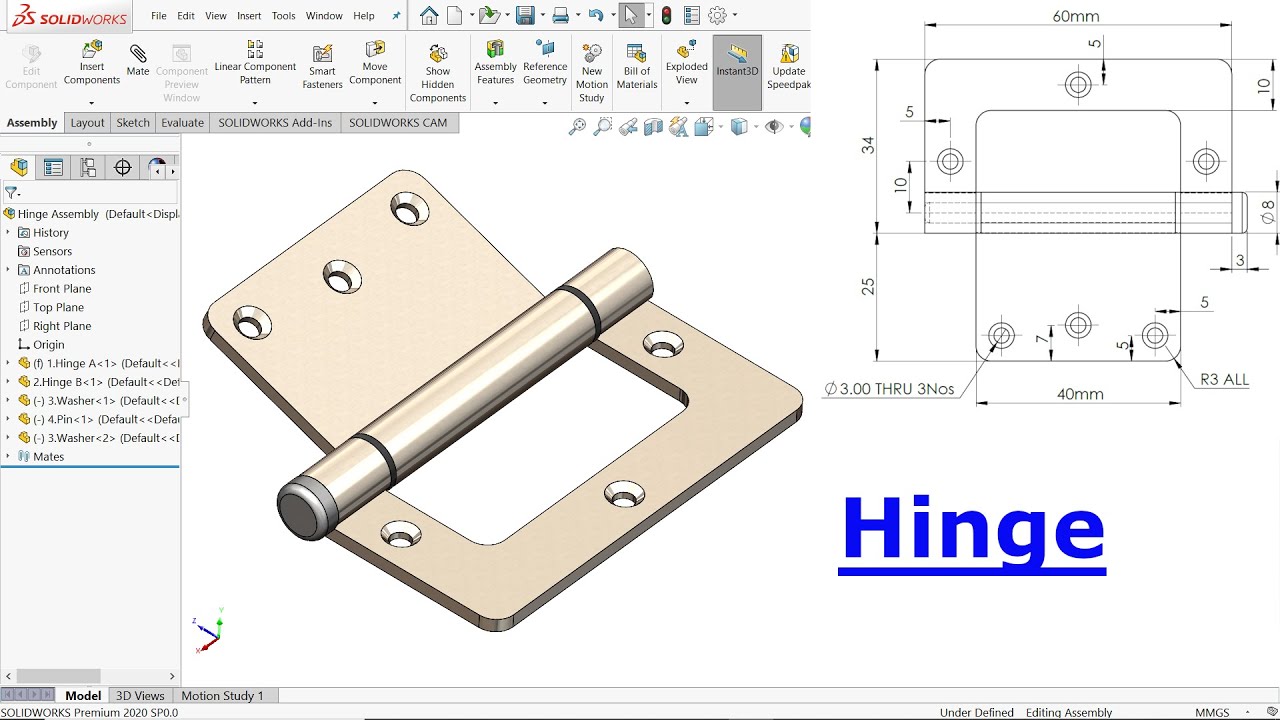Create a new document with New icon
This screenshot has width=1280, height=720.
click(455, 15)
